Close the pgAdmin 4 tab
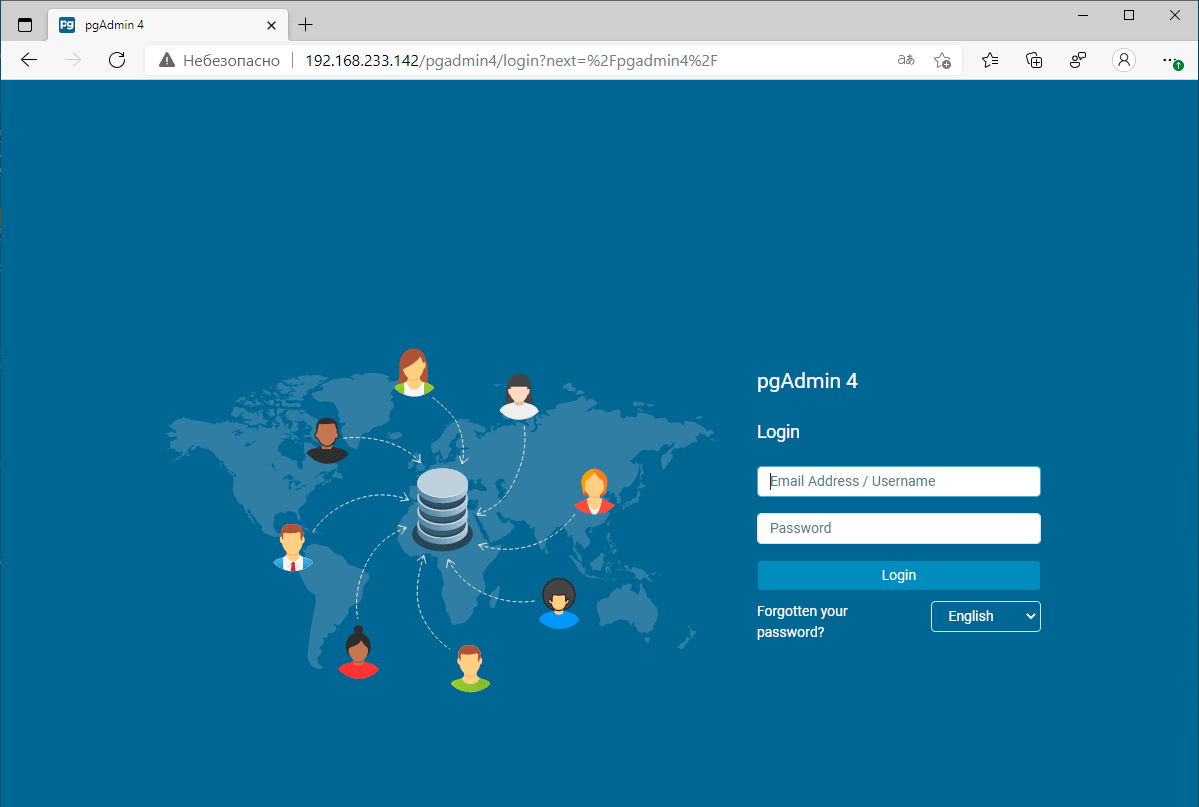The width and height of the screenshot is (1199, 807). click(271, 25)
